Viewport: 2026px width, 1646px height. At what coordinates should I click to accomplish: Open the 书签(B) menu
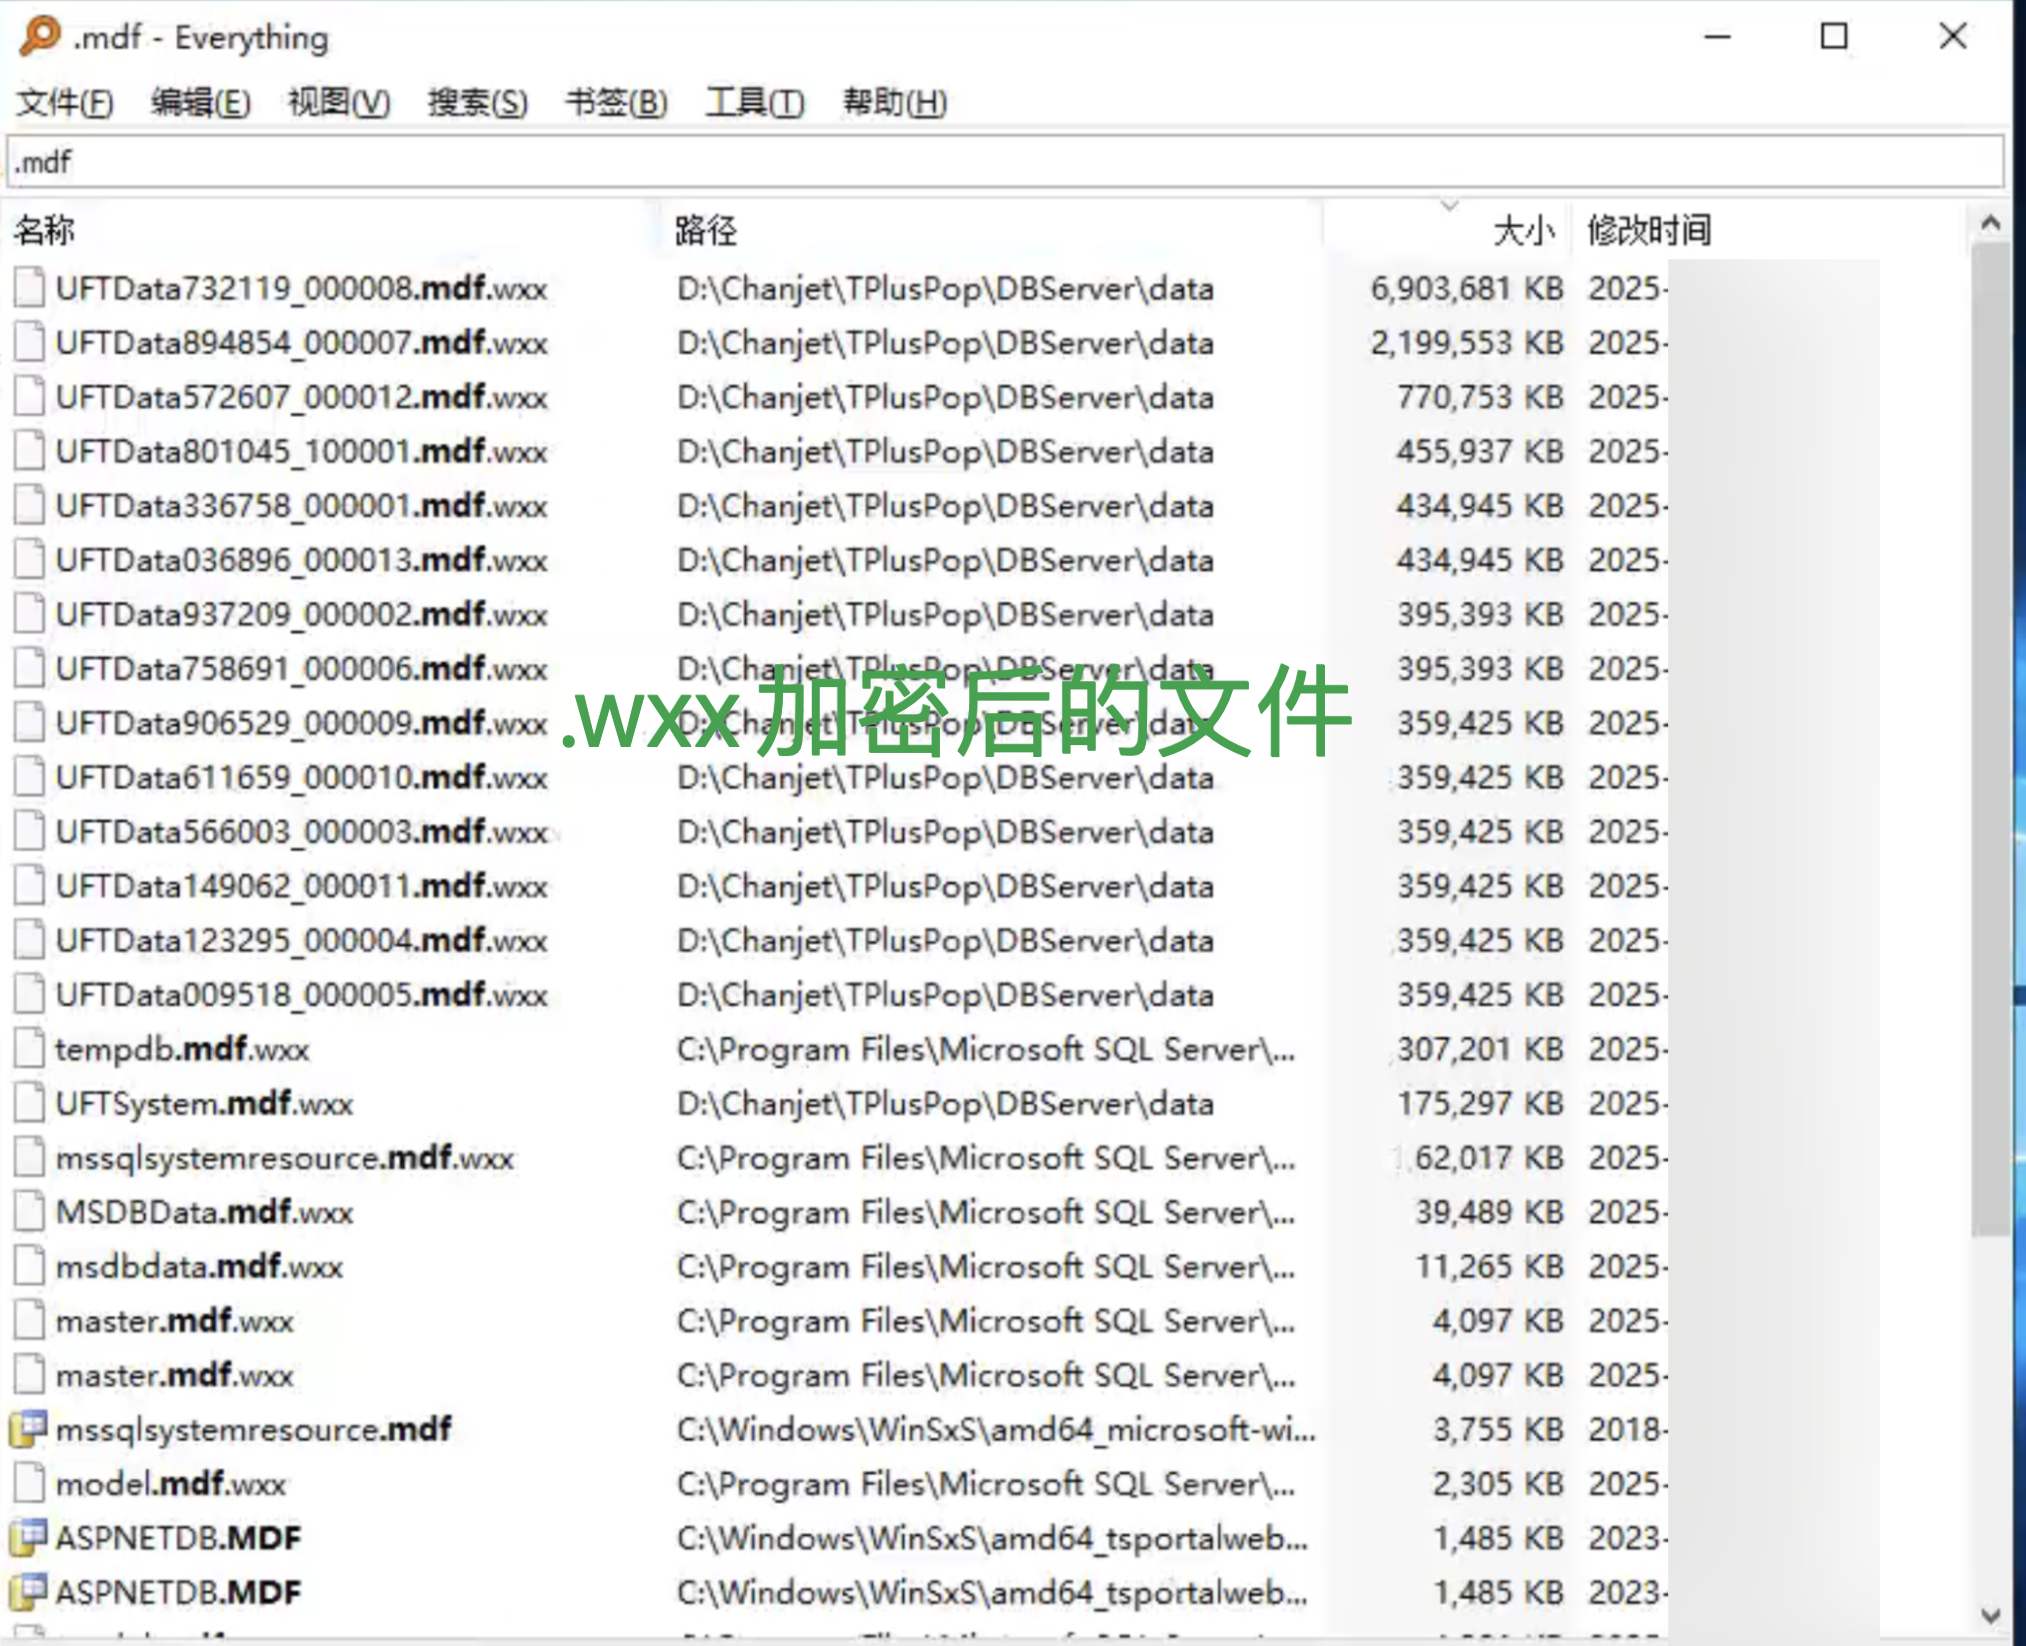tap(616, 102)
